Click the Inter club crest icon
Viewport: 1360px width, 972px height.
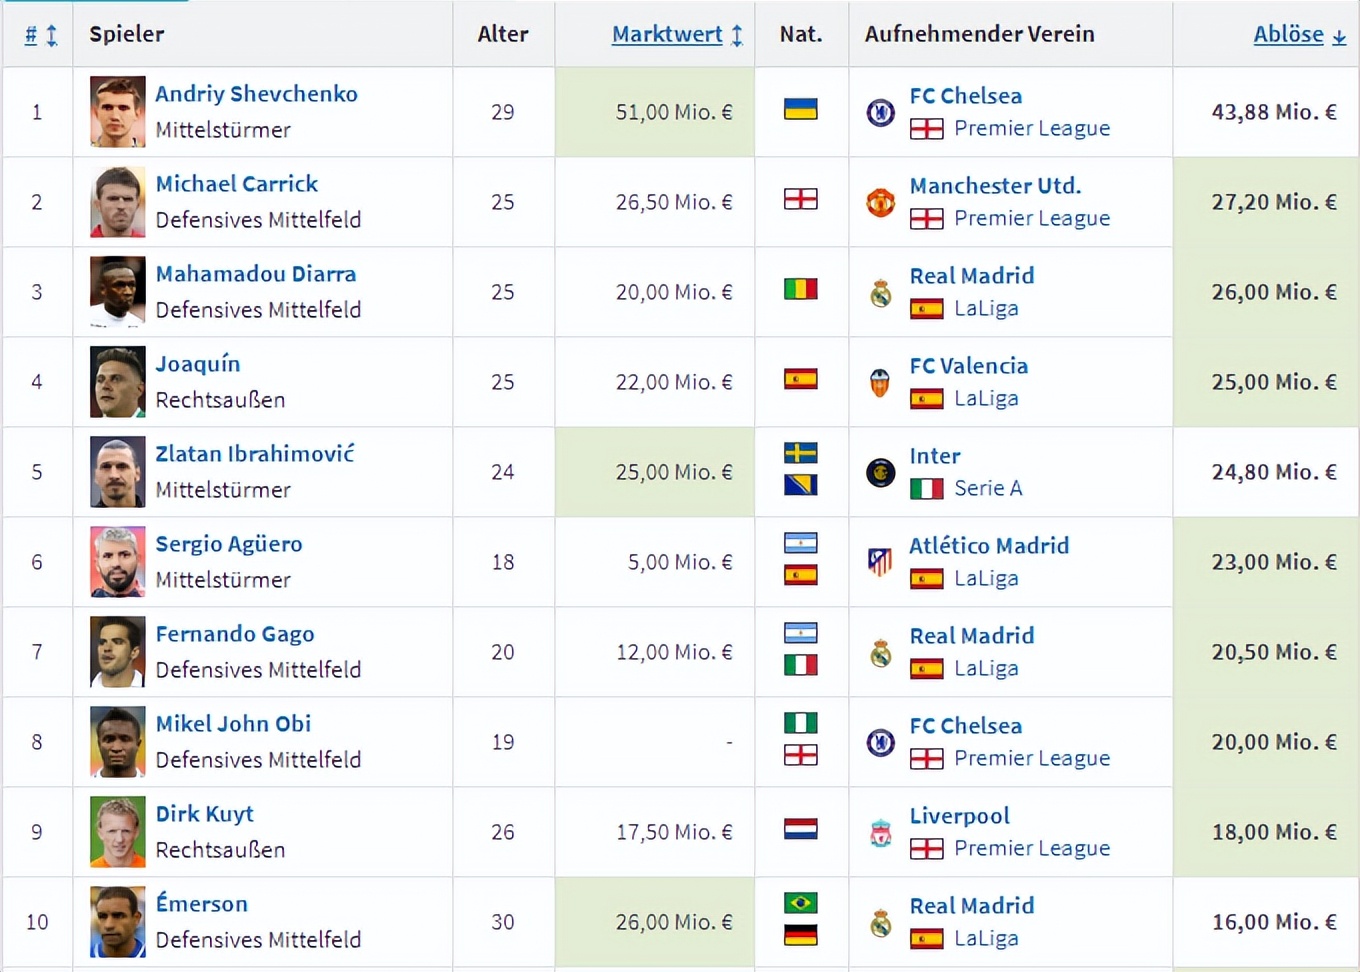pyautogui.click(x=880, y=472)
